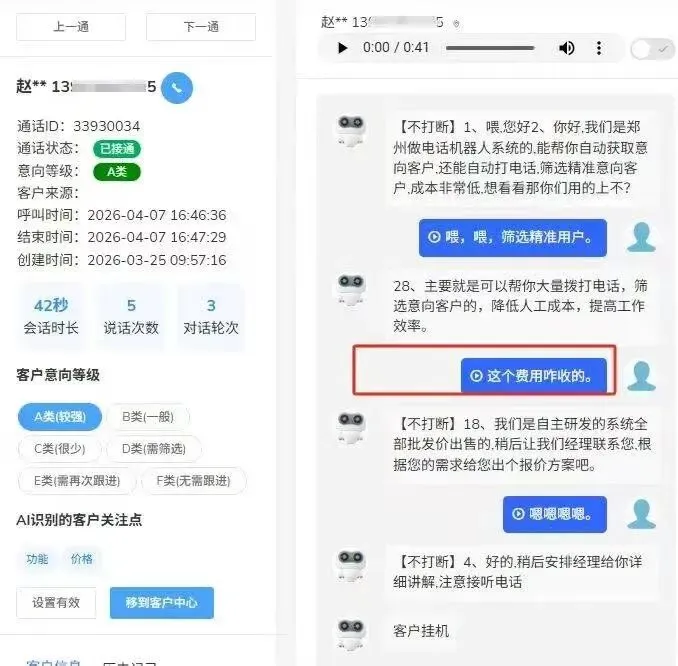Play audio for '喂，喂，筛选精准用户' message
The width and height of the screenshot is (678, 666).
click(x=434, y=237)
